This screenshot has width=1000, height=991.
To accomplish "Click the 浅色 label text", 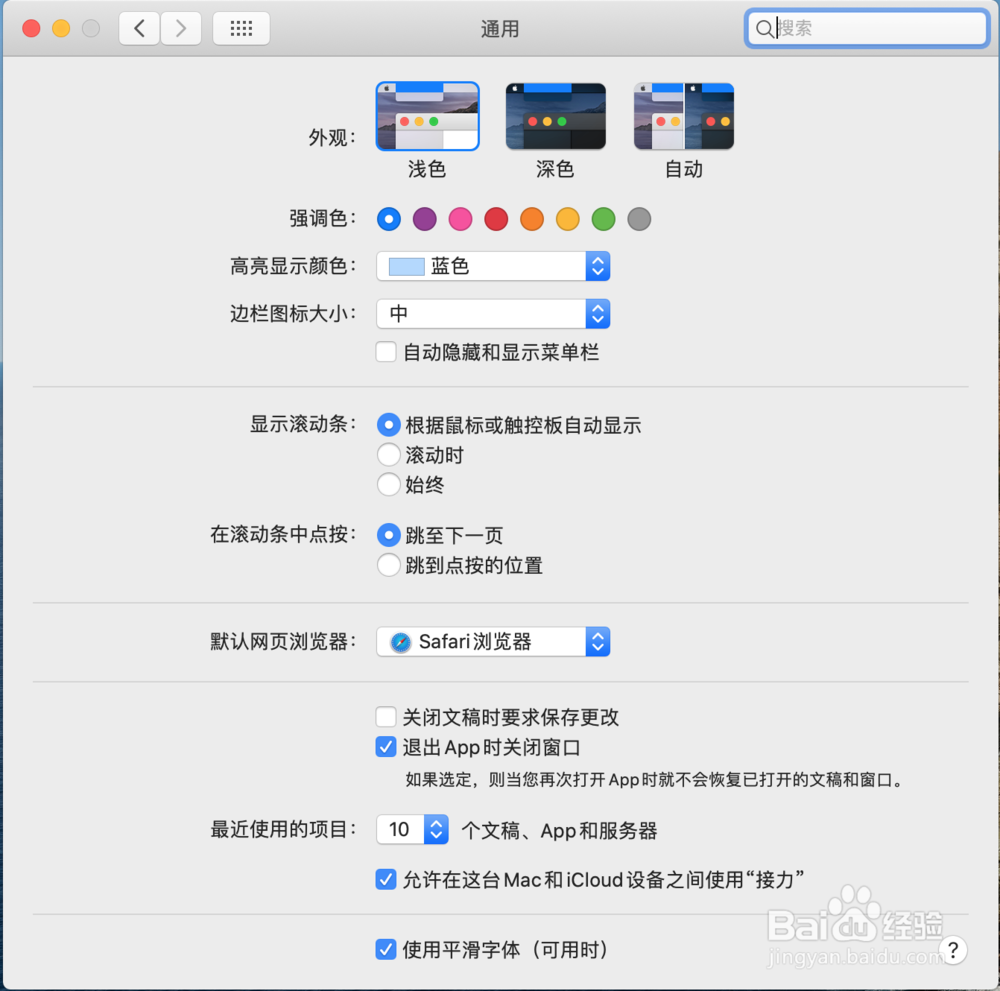I will [x=427, y=170].
